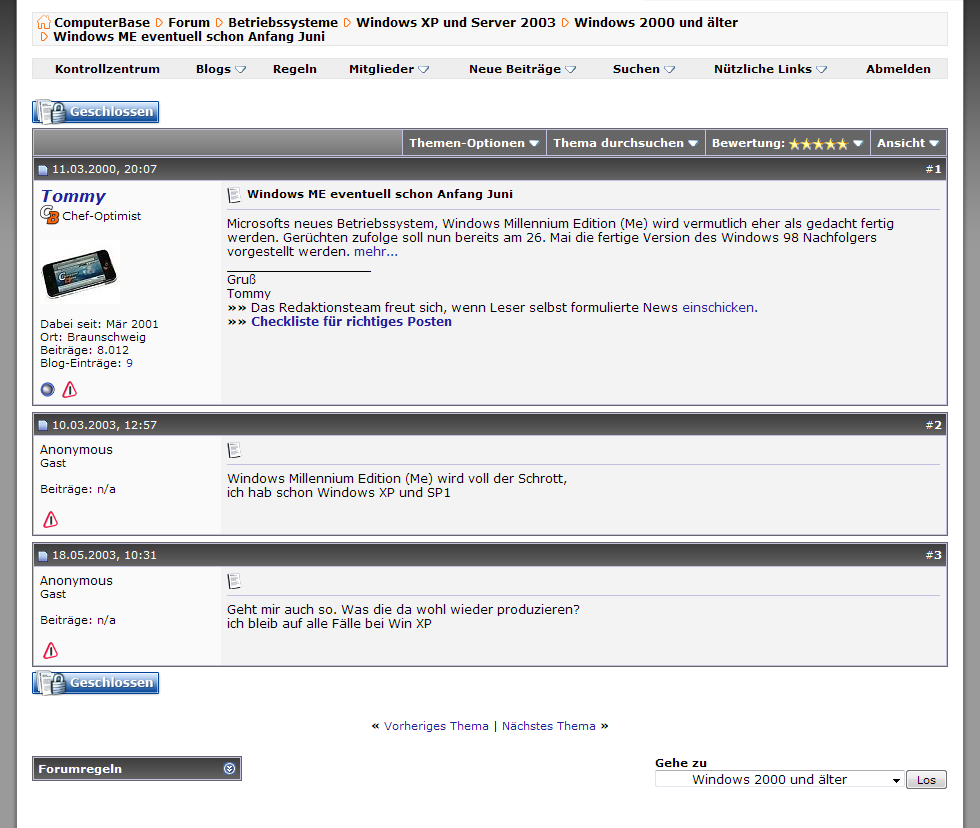The image size is (980, 828).
Task: Open Regeln in the navigation bar
Action: [294, 69]
